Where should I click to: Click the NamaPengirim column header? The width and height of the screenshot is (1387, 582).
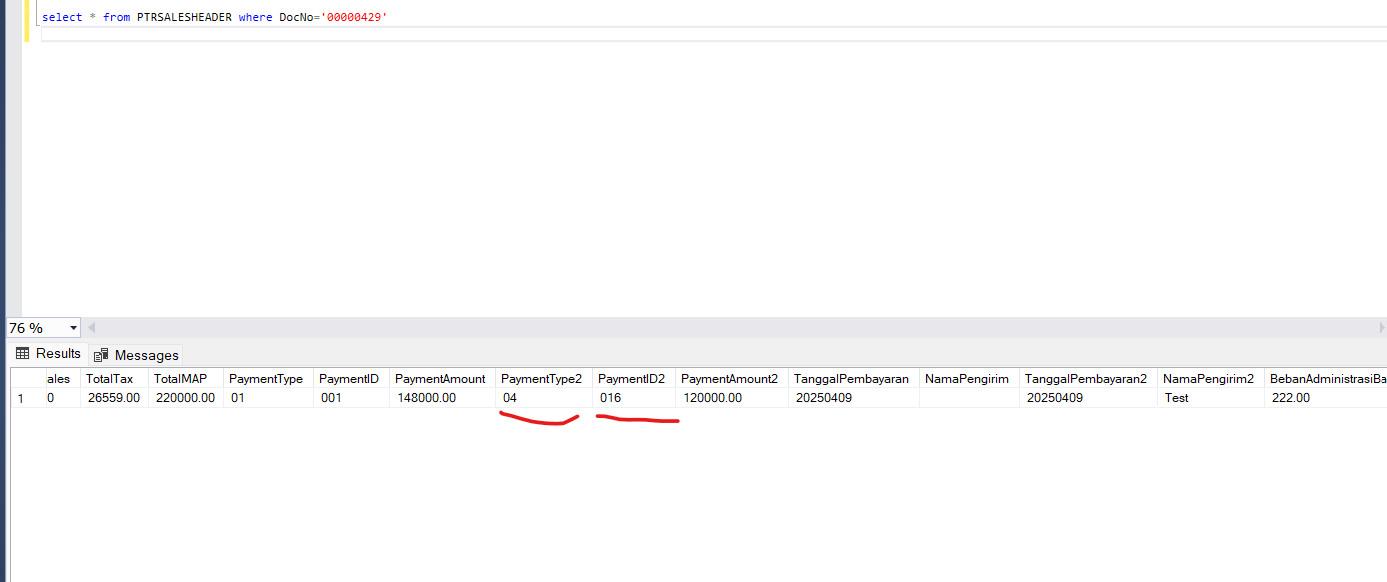pyautogui.click(x=970, y=379)
